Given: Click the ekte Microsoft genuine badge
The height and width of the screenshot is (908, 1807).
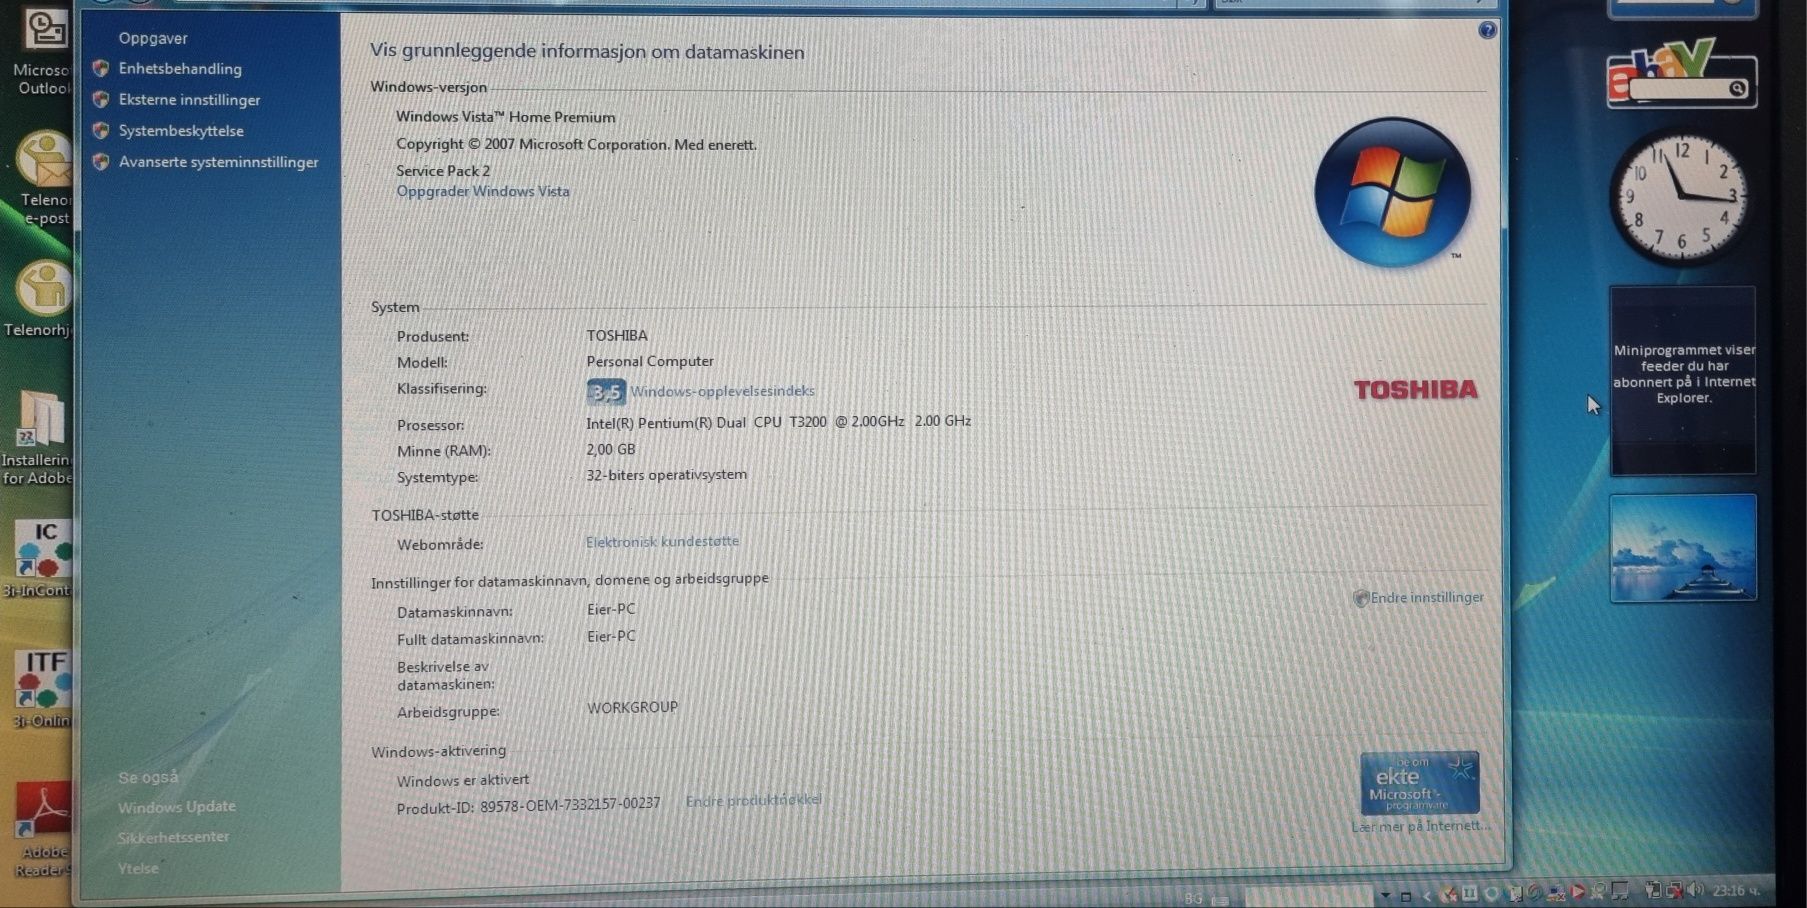Looking at the screenshot, I should [1419, 782].
